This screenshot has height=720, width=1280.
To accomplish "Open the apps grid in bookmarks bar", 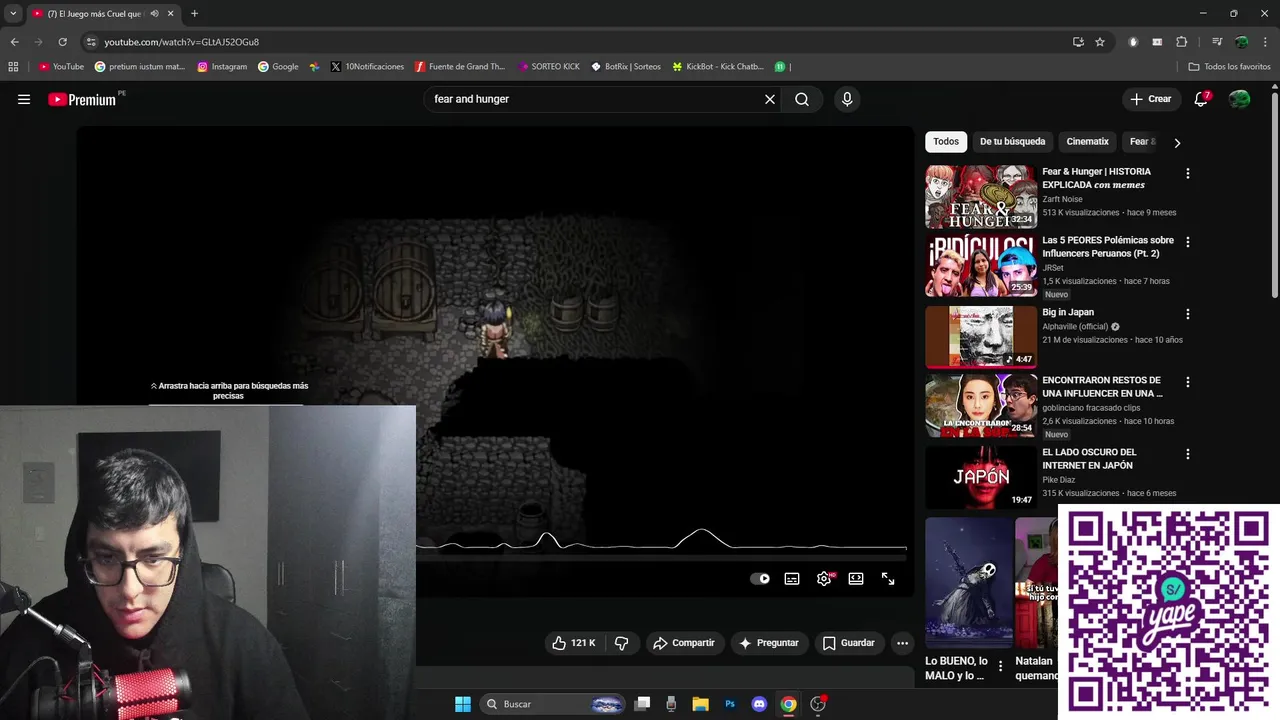I will click(x=13, y=67).
